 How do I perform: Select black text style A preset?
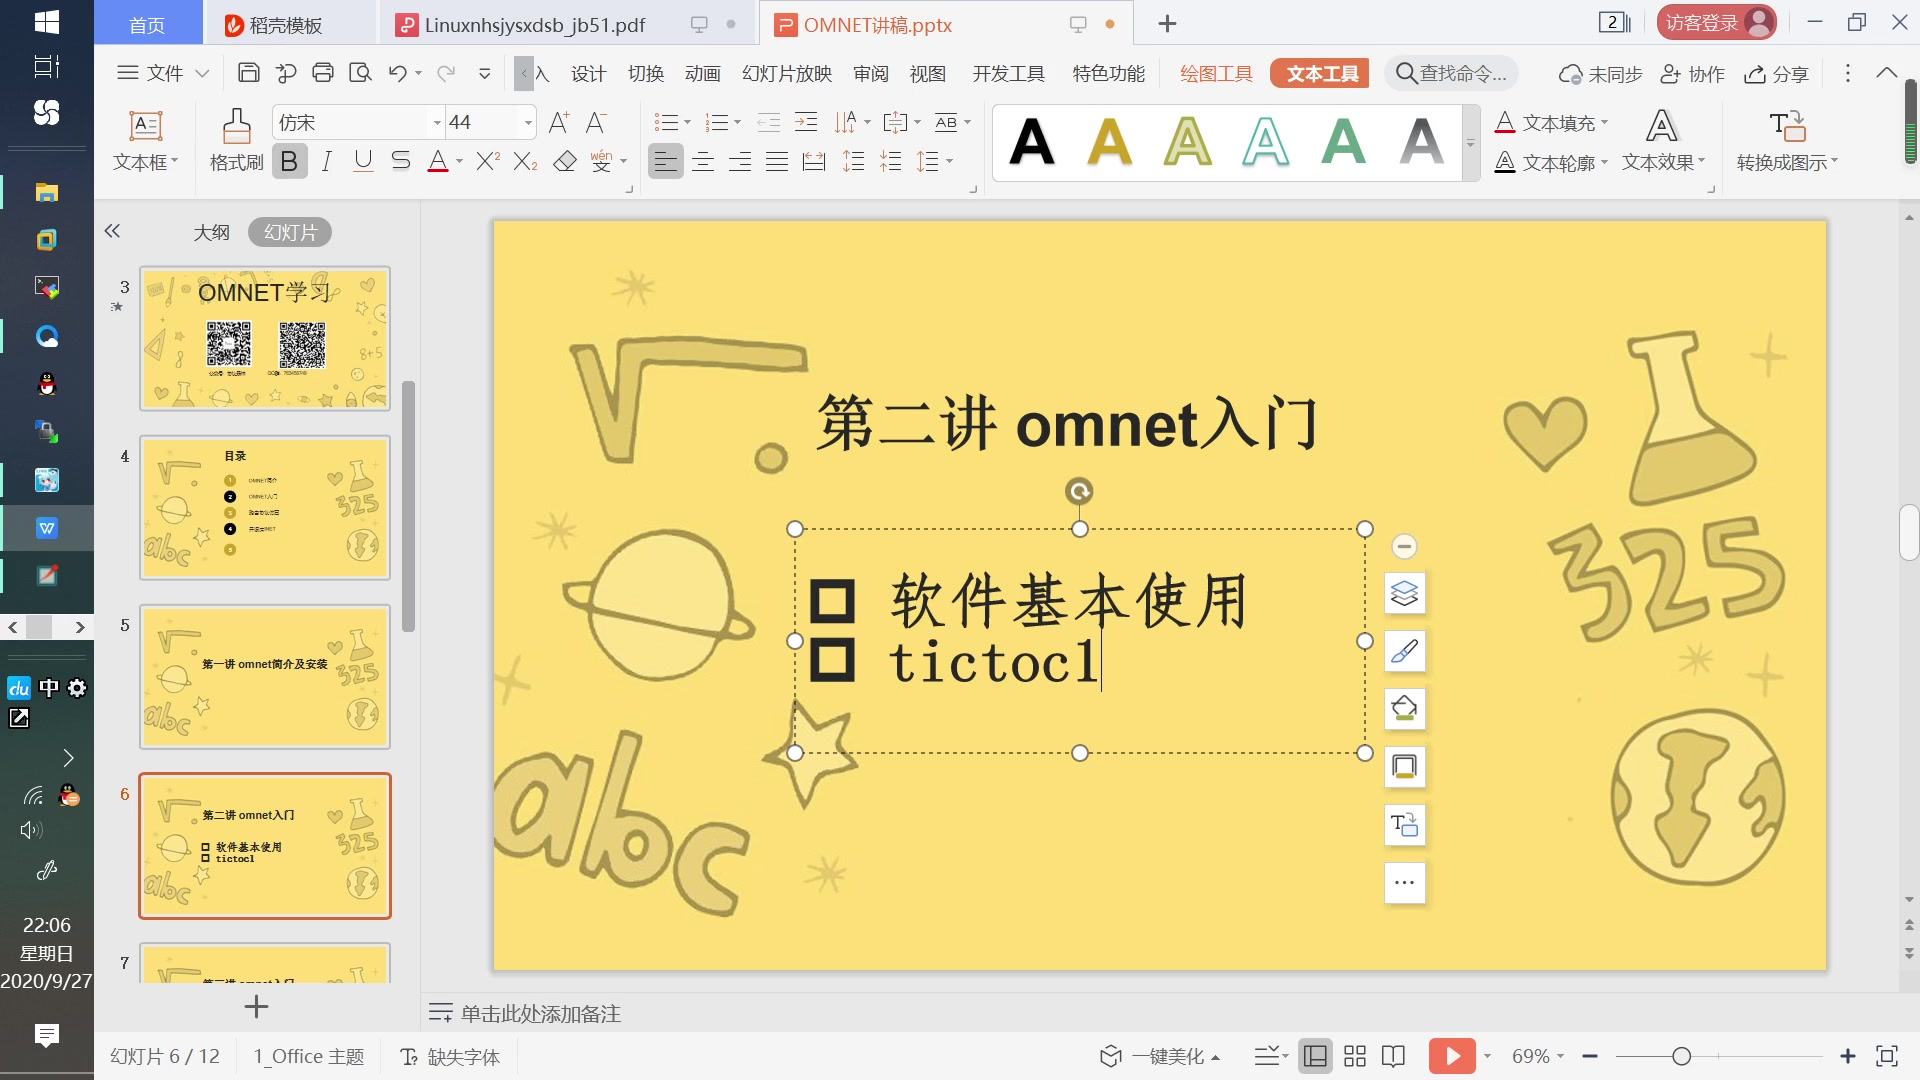[1032, 141]
